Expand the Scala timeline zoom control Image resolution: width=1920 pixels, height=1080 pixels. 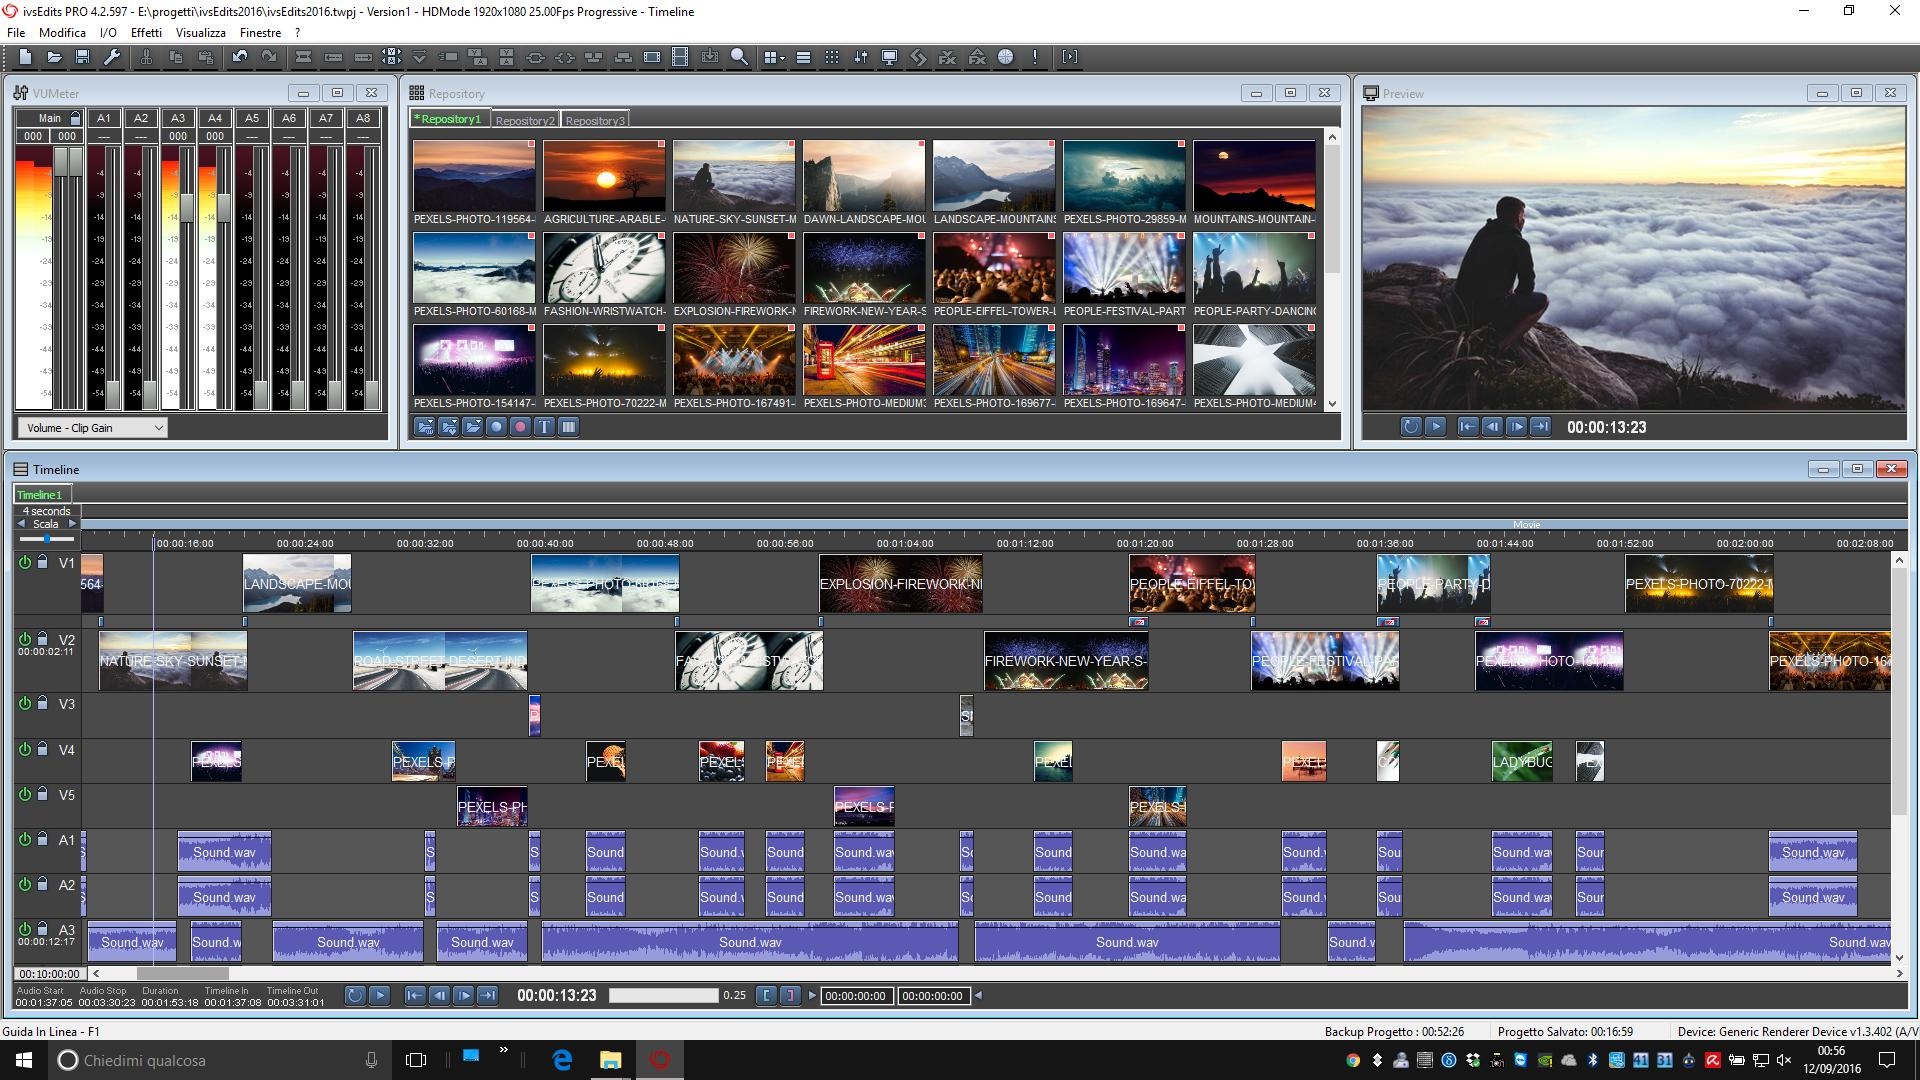[x=71, y=524]
